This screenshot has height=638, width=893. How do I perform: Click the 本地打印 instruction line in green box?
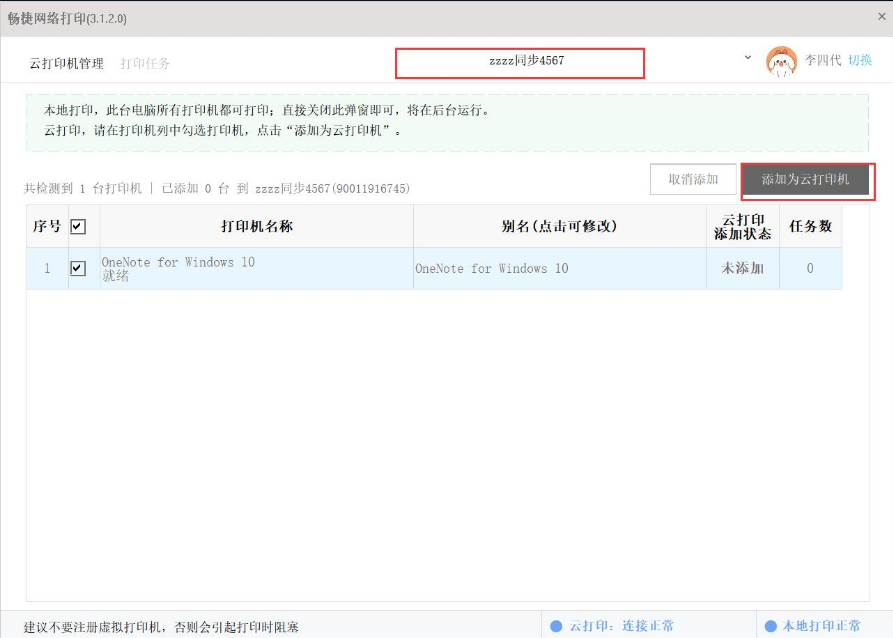(267, 111)
